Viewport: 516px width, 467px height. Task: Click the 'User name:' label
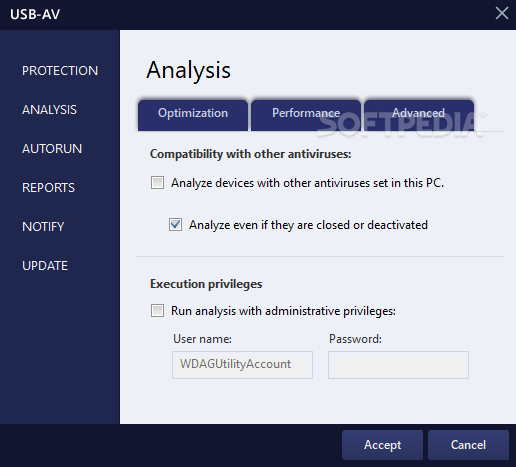[202, 339]
